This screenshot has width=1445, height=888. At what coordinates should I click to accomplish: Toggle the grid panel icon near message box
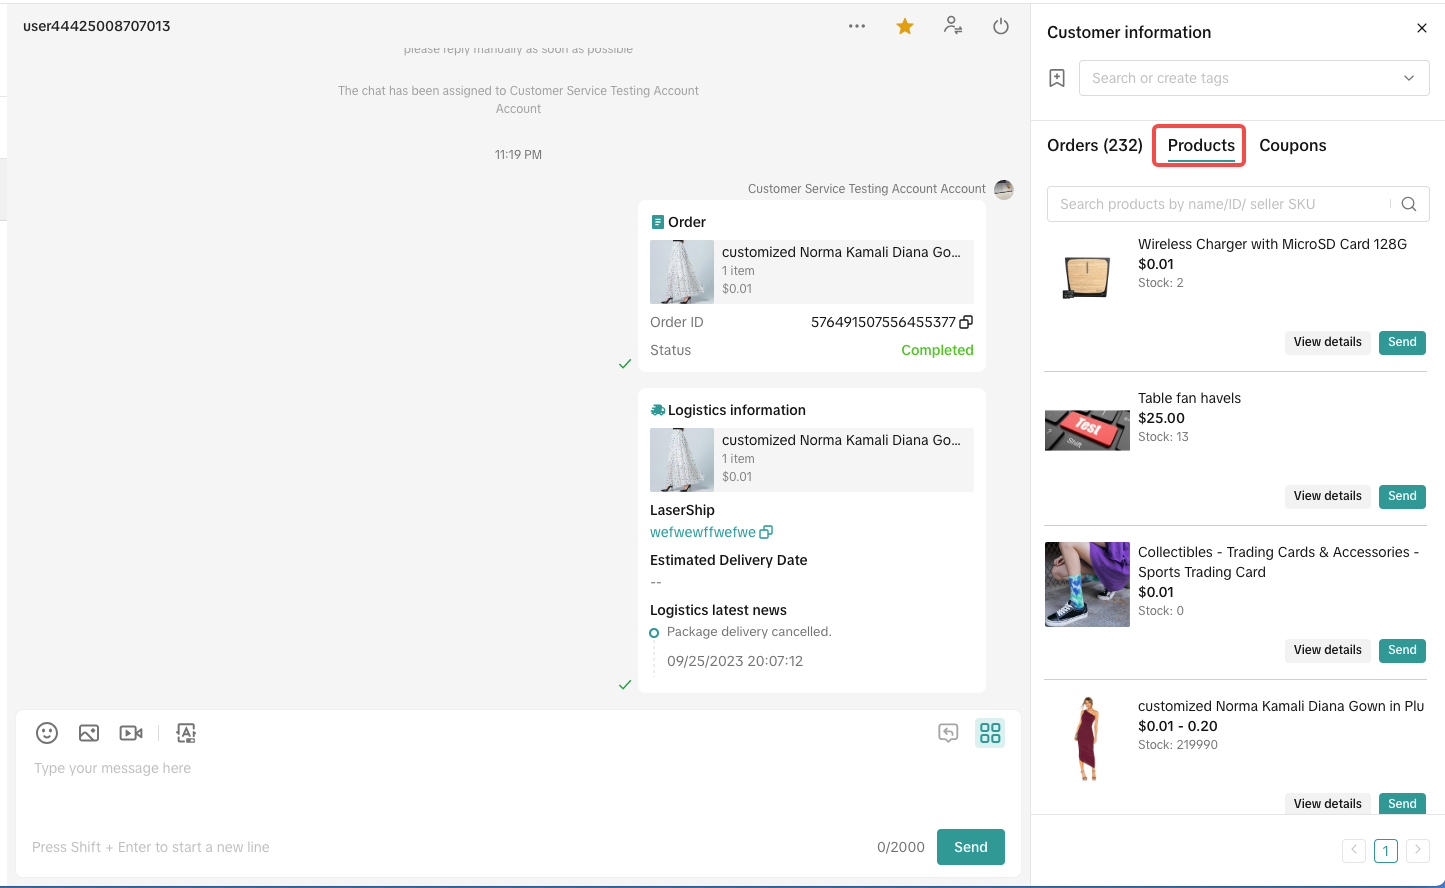990,733
